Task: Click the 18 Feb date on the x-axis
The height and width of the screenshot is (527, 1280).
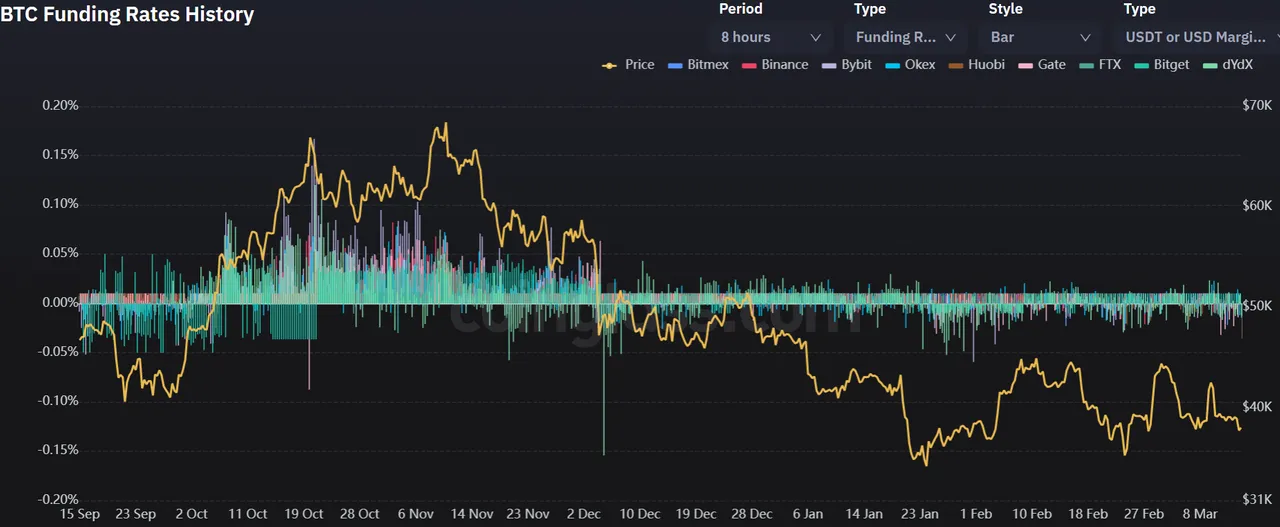Action: click(1088, 514)
